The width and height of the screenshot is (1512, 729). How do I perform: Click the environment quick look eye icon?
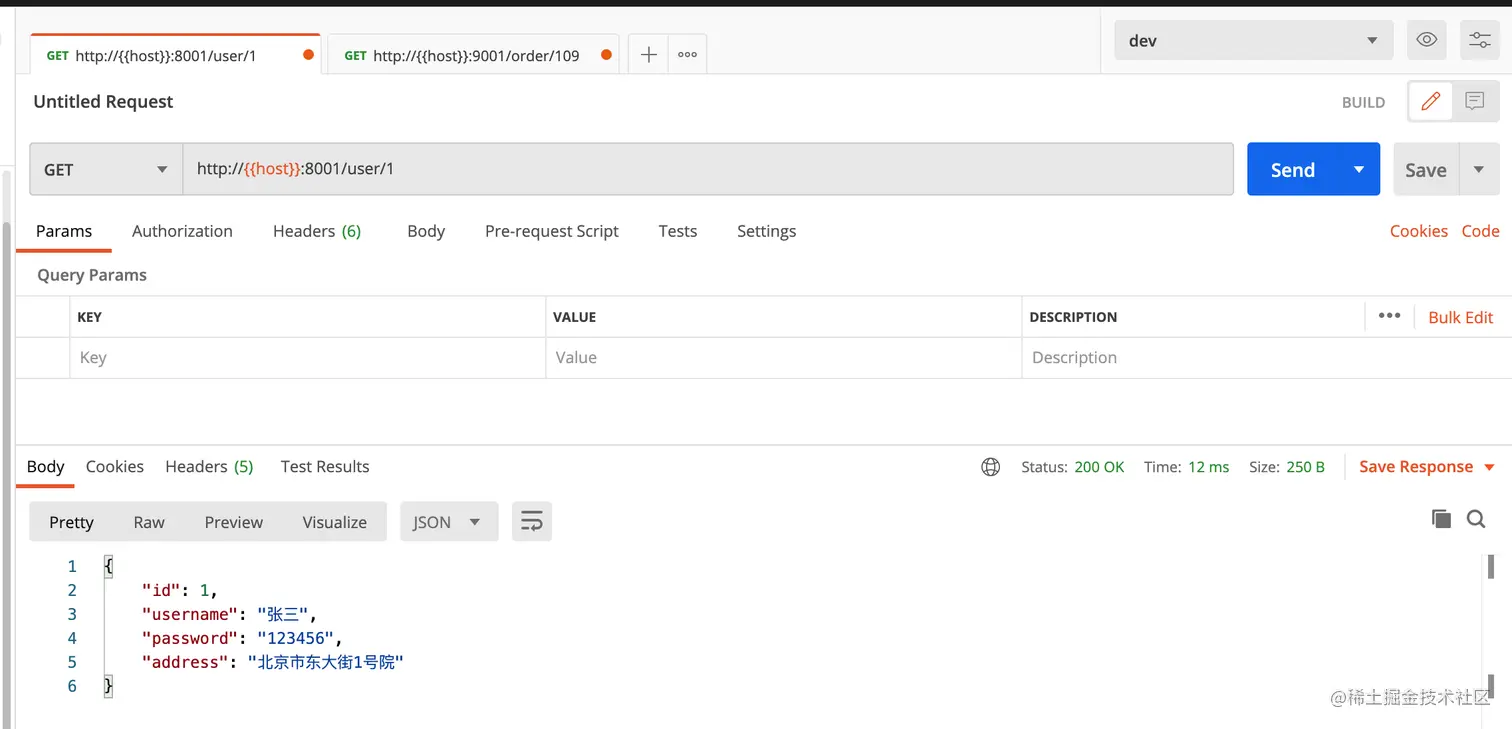(x=1427, y=40)
